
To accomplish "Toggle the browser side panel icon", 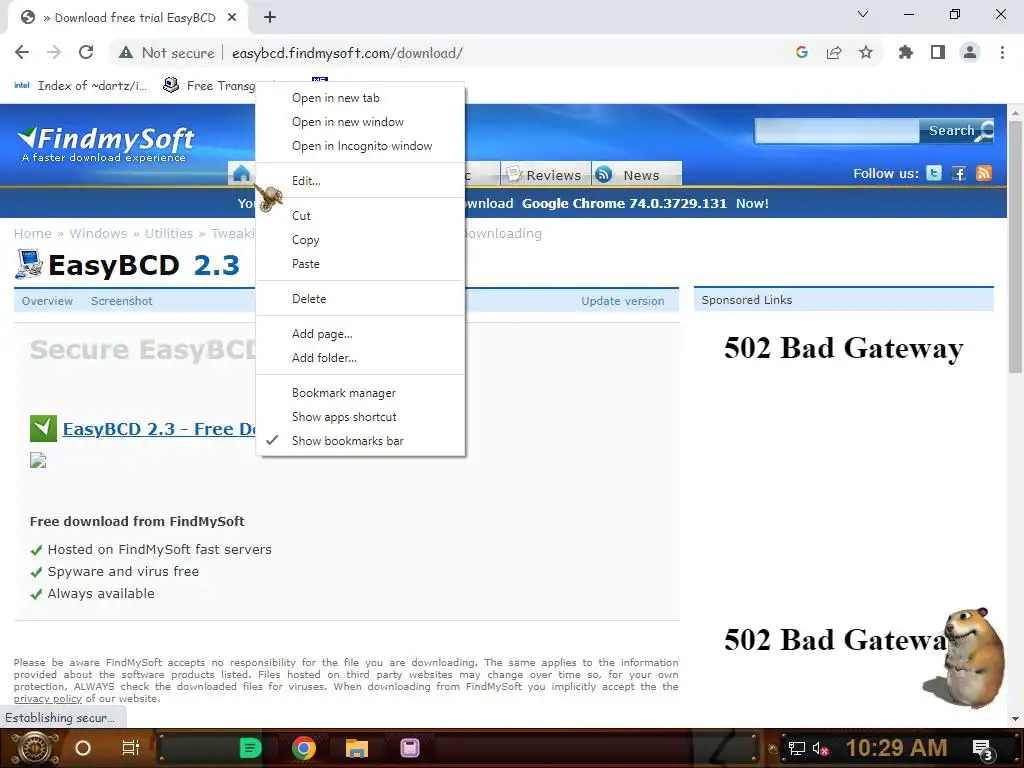I will (938, 53).
